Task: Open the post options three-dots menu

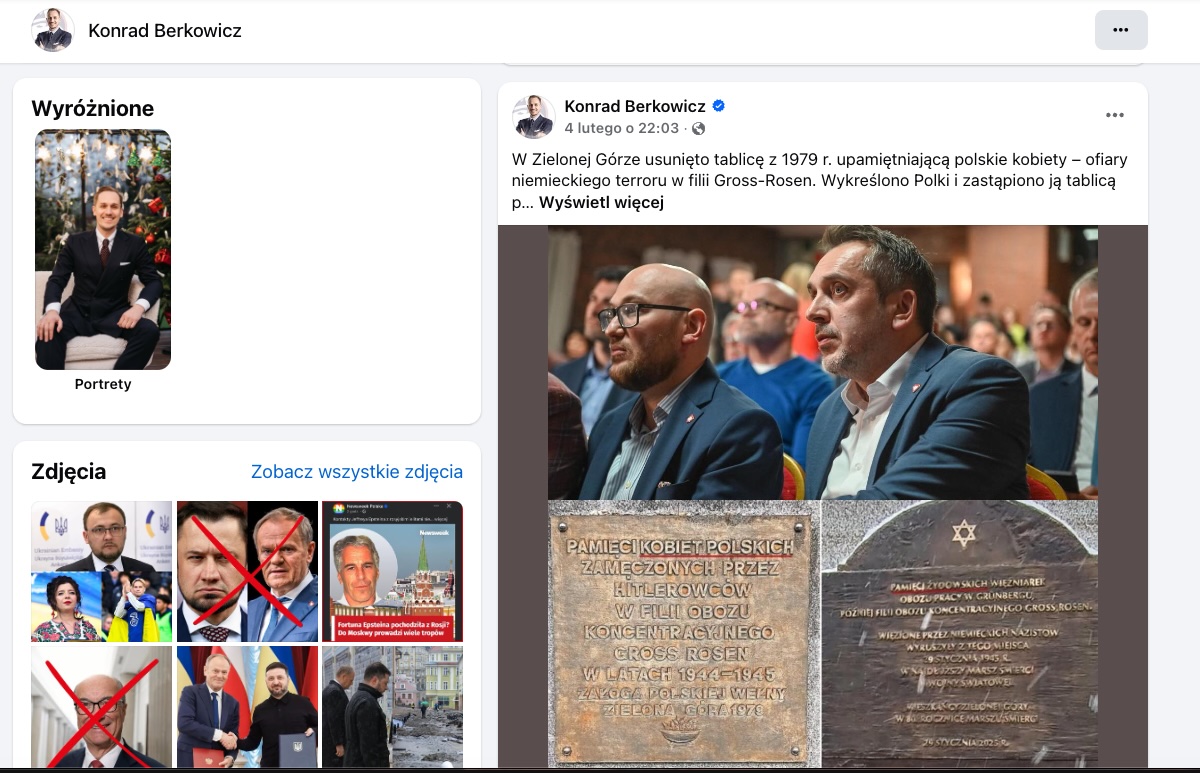Action: pyautogui.click(x=1115, y=116)
